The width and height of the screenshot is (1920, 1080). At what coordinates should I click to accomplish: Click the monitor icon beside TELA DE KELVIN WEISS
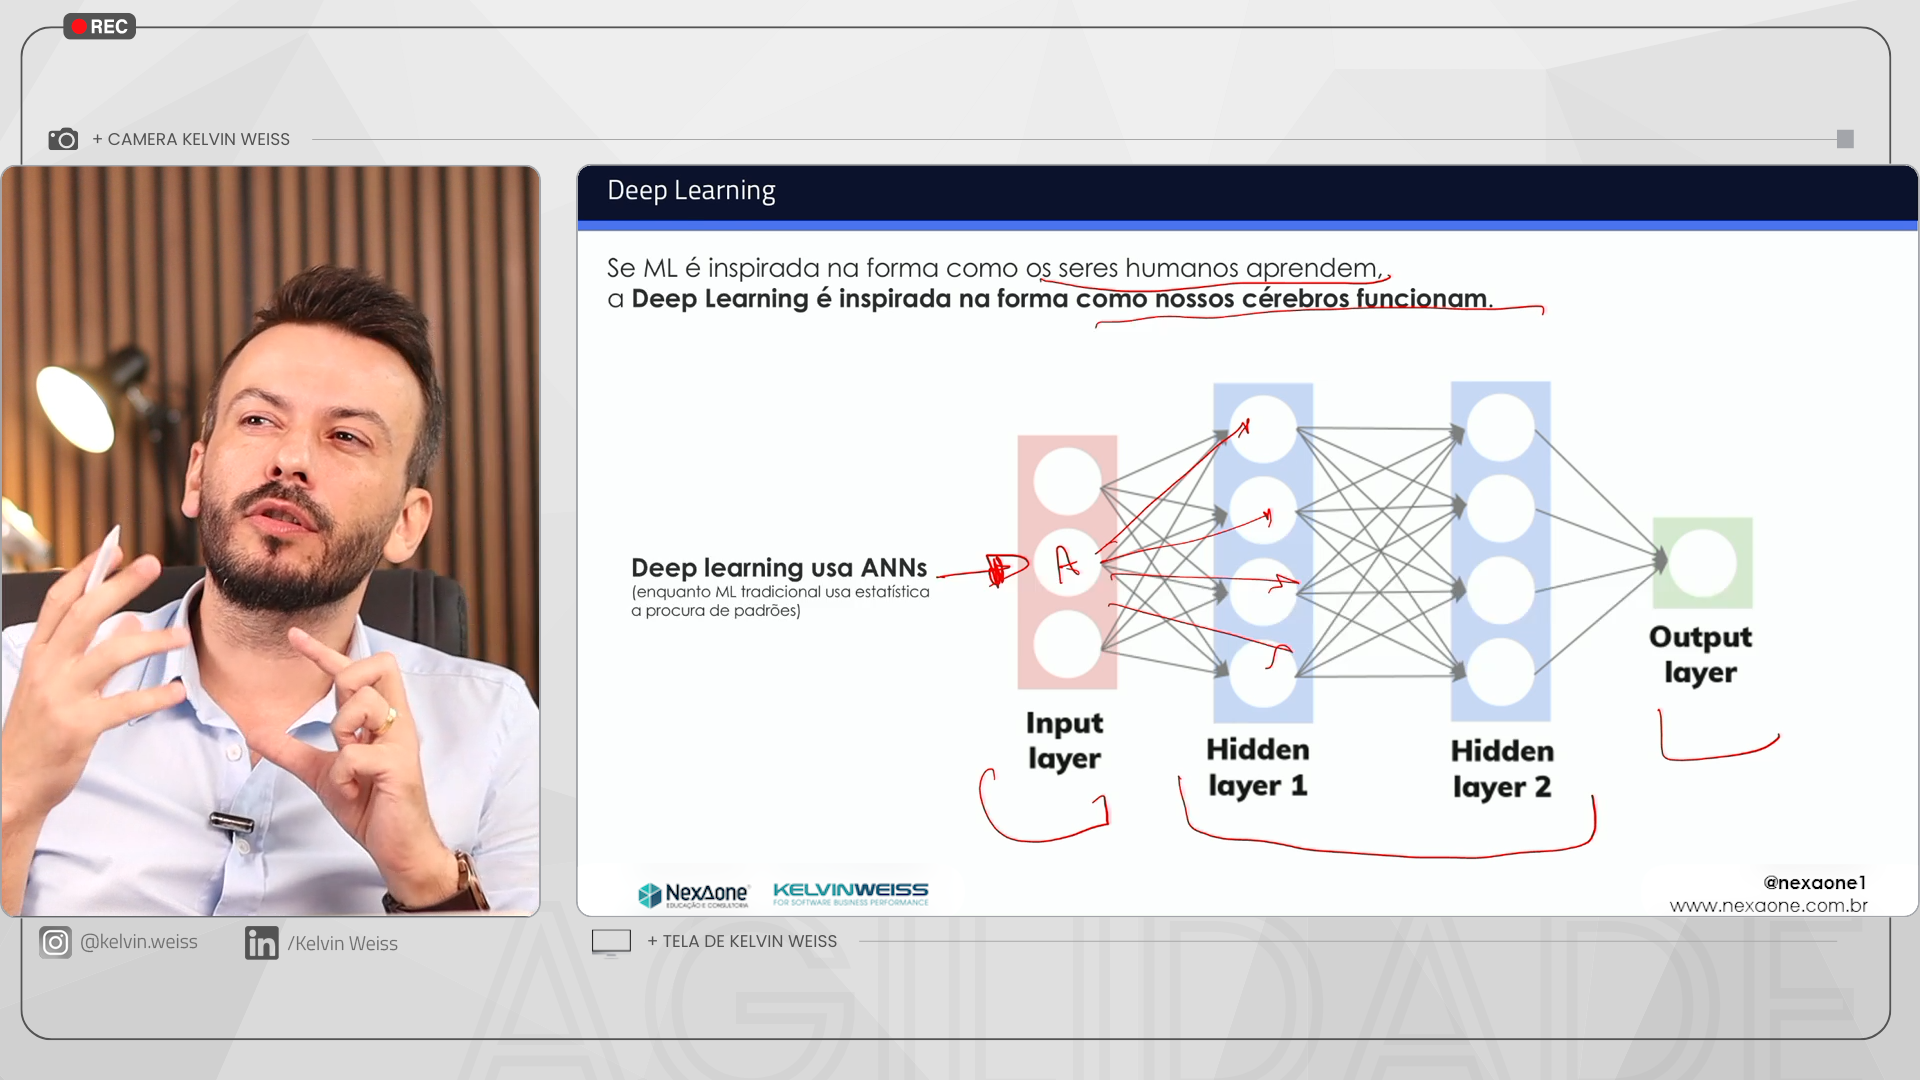point(611,942)
